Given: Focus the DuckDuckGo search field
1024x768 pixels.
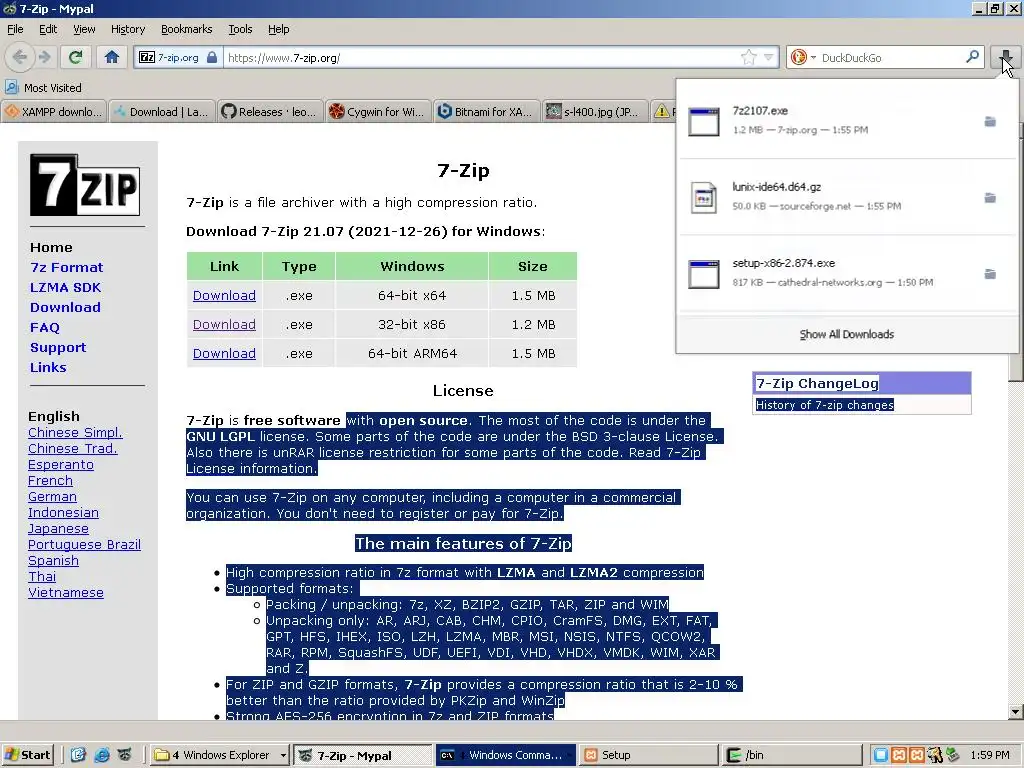Looking at the screenshot, I should pos(891,57).
